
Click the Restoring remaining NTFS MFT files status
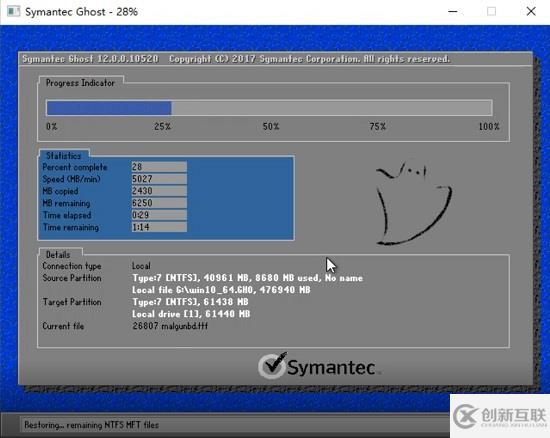[91, 425]
